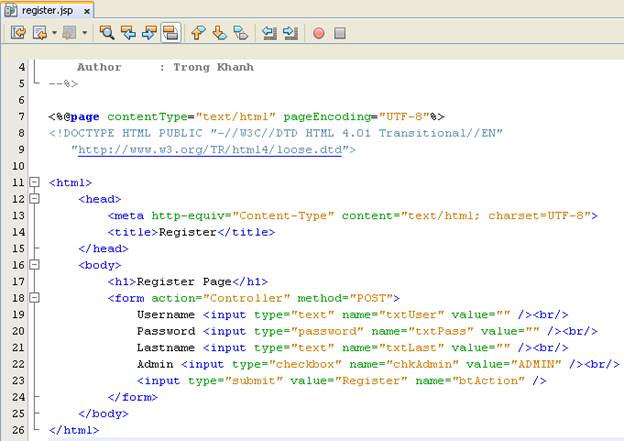The height and width of the screenshot is (441, 624).
Task: Click the "Password" label on line 20
Action: (x=166, y=331)
